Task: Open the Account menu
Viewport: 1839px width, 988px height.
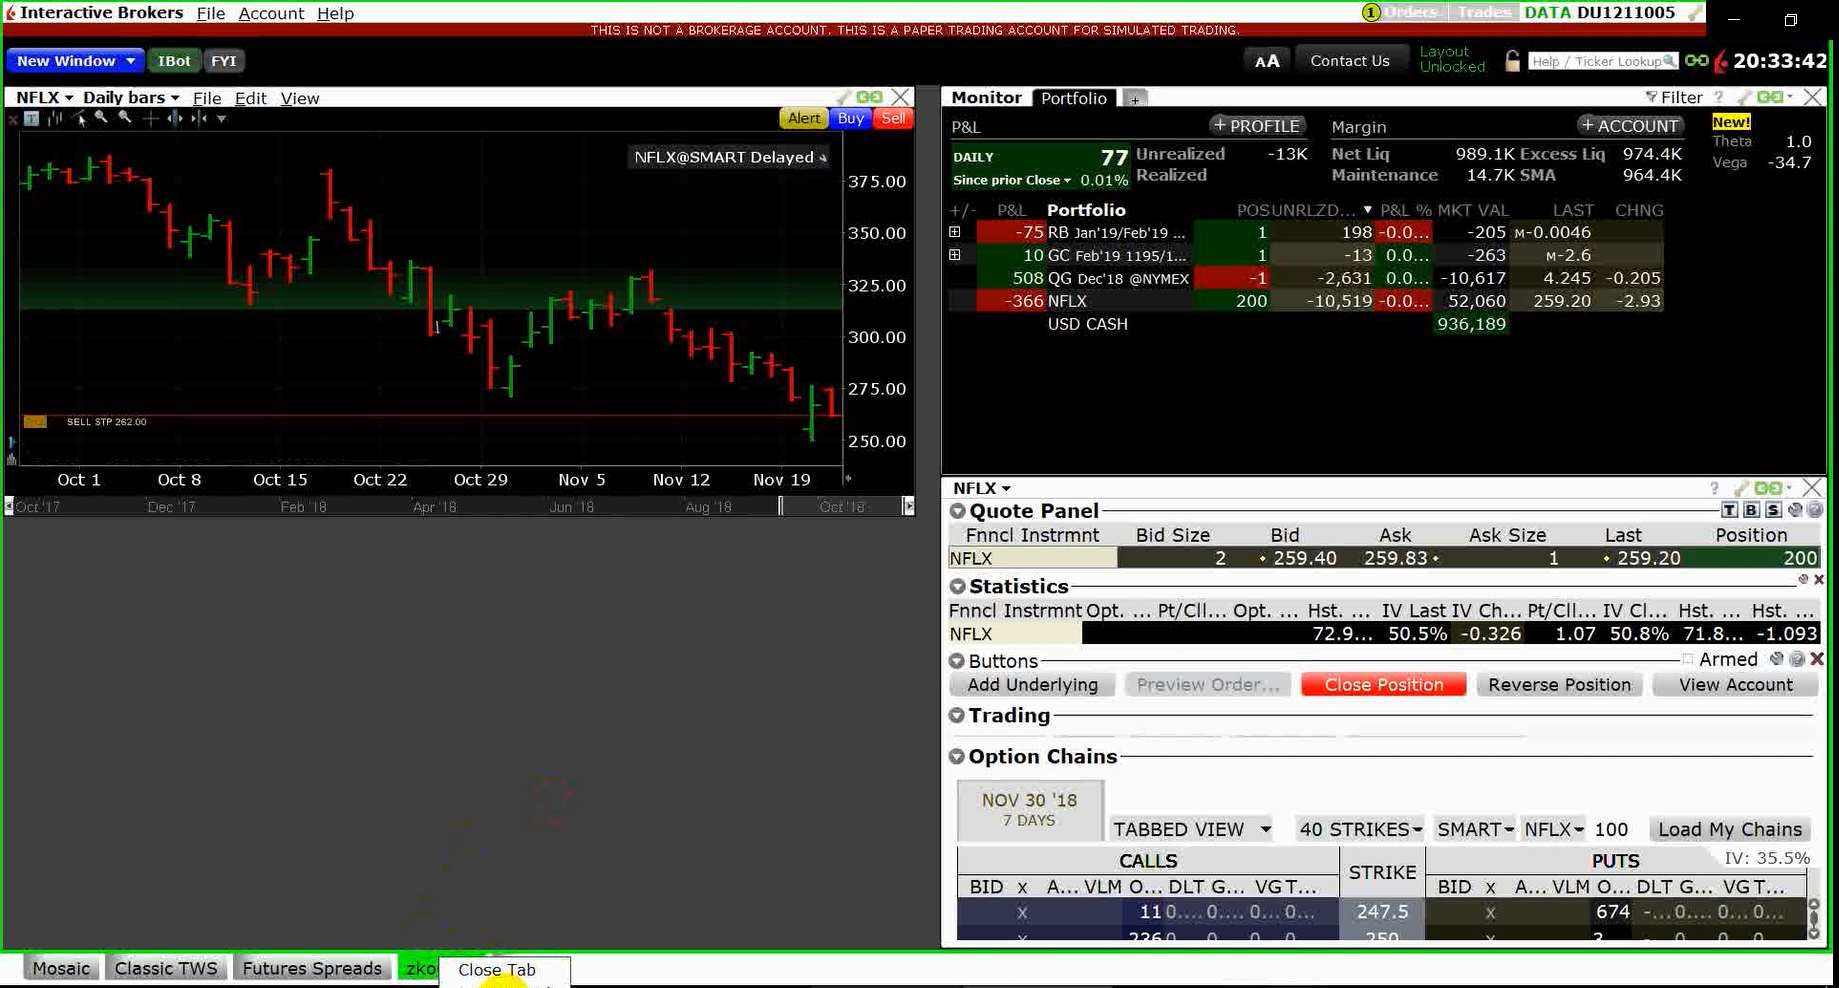Action: [271, 13]
